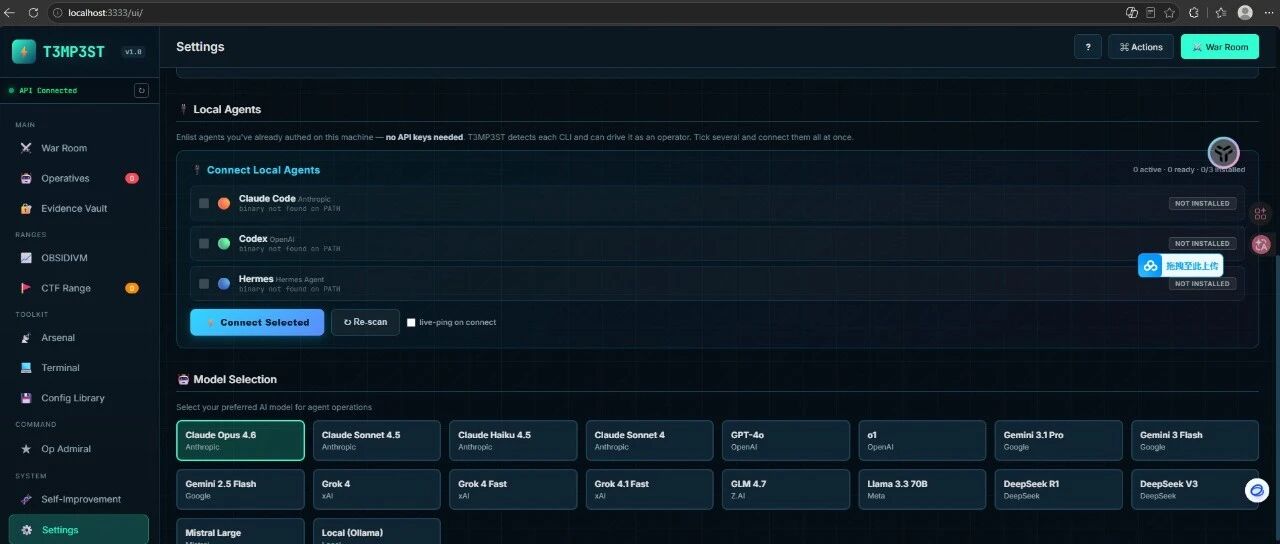Viewport: 1280px width, 544px height.
Task: Click the Evidence Vault lock icon
Action: pyautogui.click(x=27, y=208)
